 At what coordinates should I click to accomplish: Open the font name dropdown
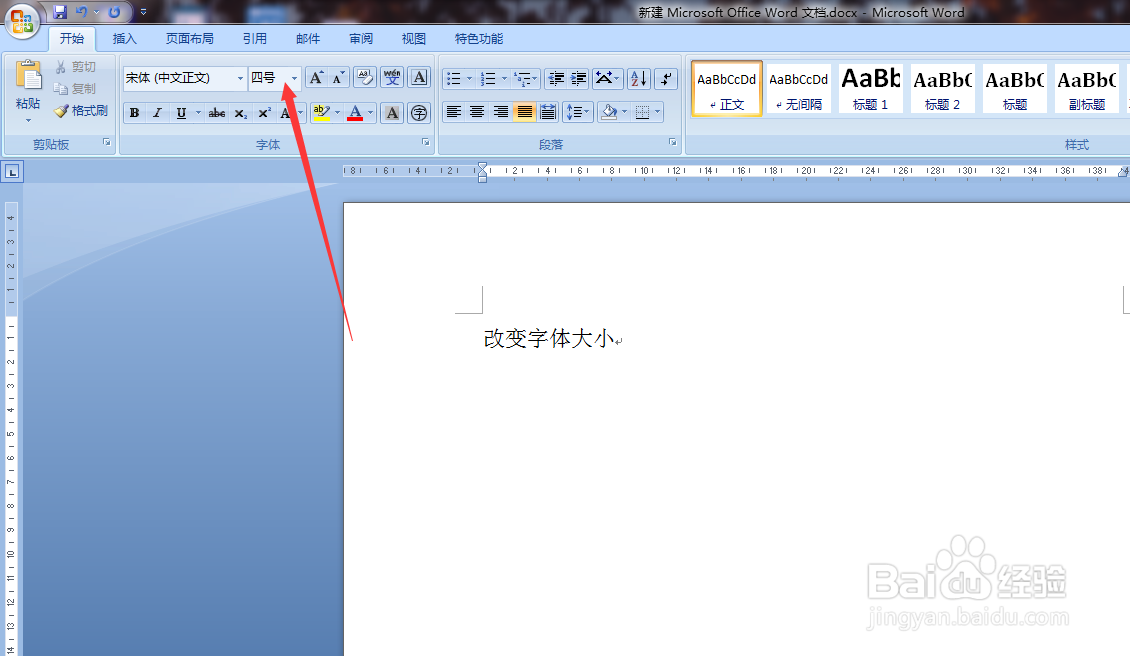coord(240,77)
